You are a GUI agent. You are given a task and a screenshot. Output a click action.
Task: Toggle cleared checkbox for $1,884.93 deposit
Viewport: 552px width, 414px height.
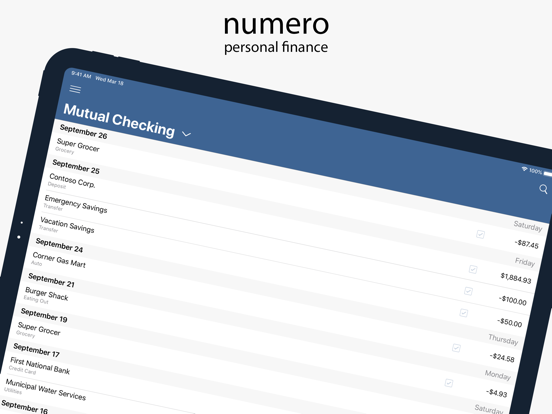[473, 269]
